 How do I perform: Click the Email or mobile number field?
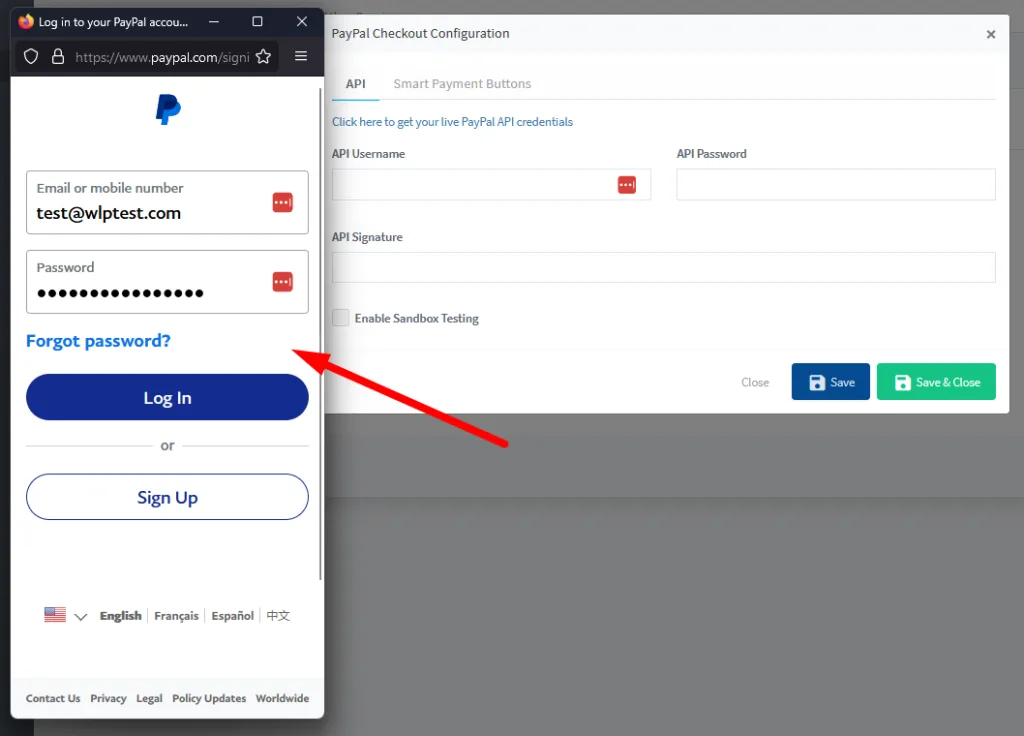point(167,202)
